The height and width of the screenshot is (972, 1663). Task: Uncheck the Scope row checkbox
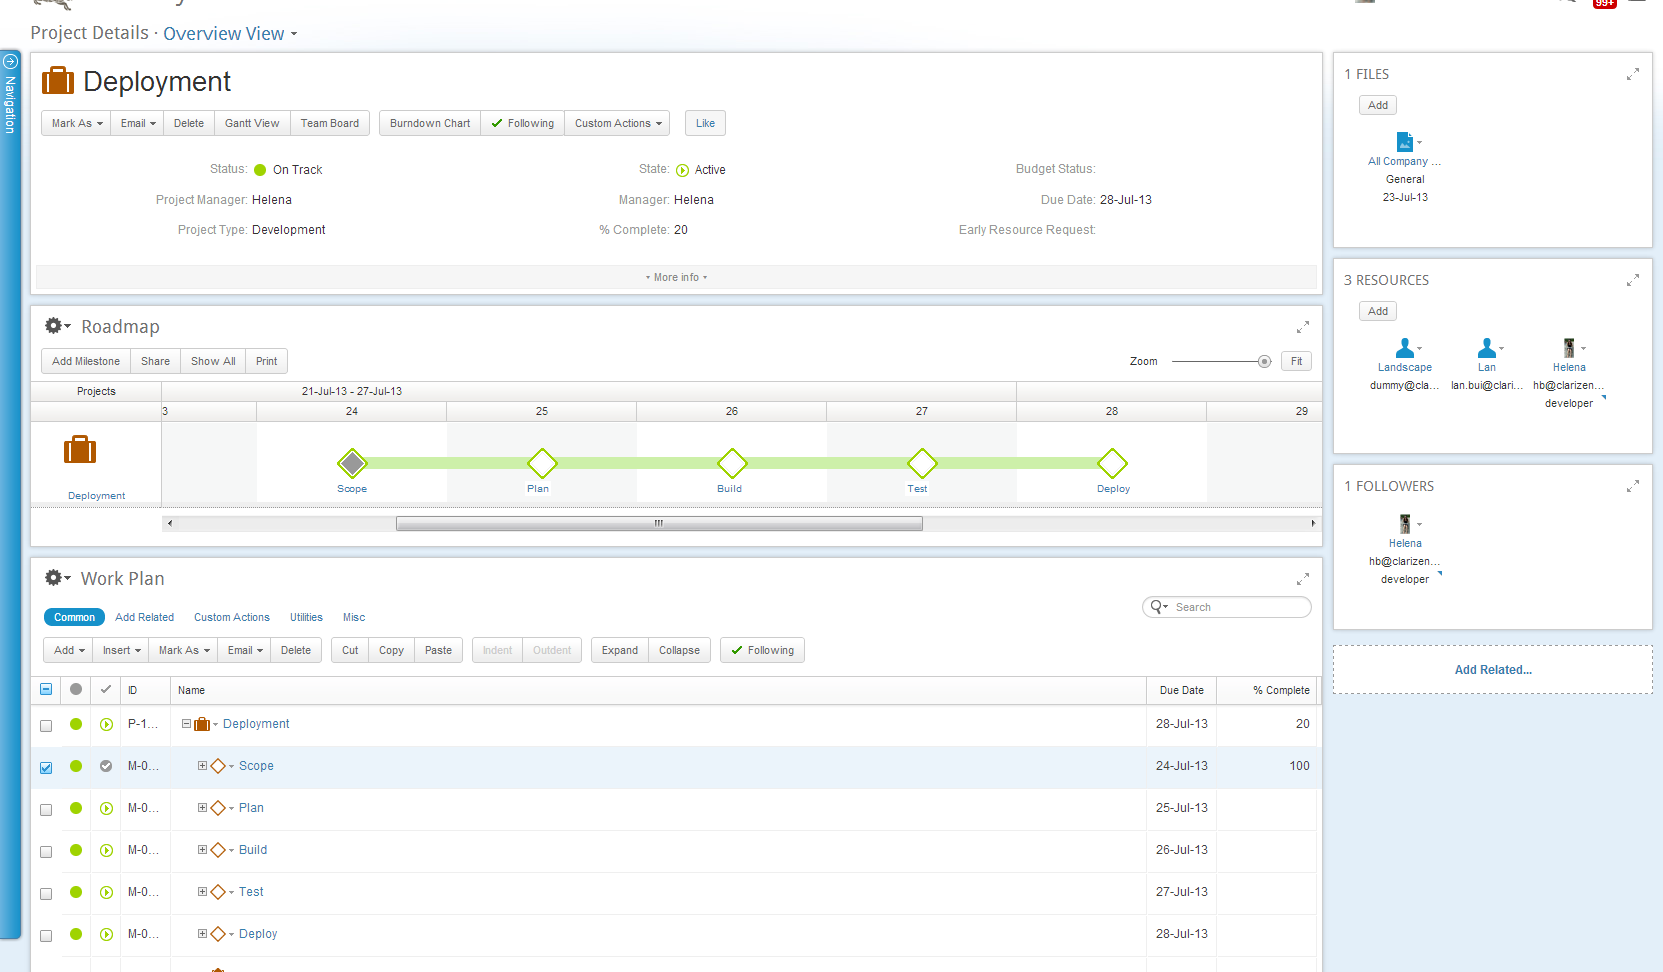[46, 767]
